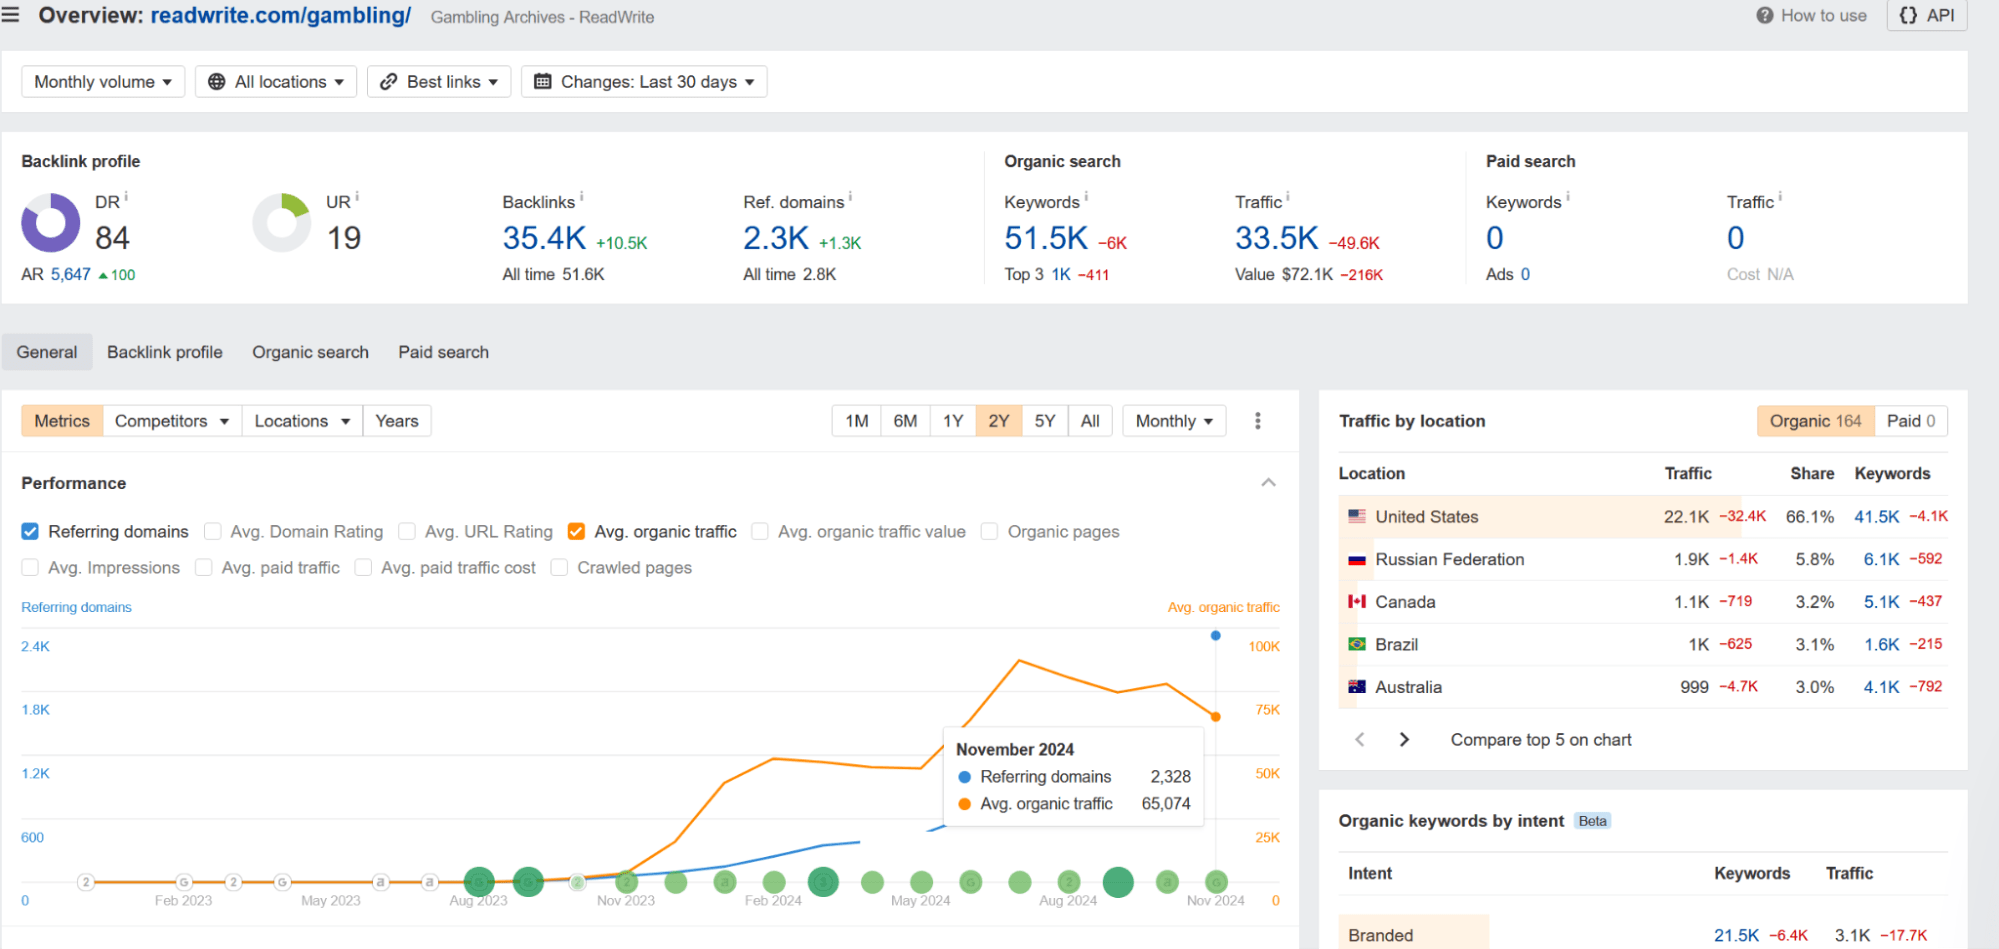Click the How to use help icon
The image size is (1999, 949).
coord(1764,16)
